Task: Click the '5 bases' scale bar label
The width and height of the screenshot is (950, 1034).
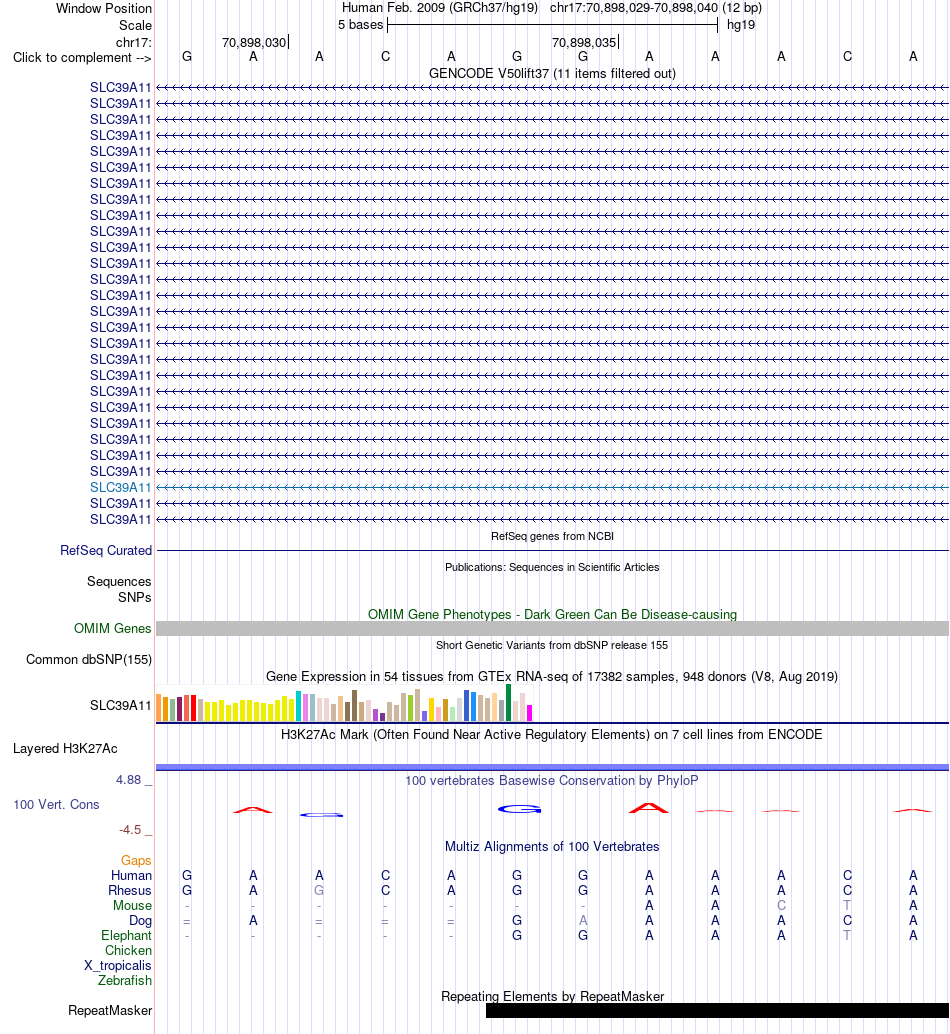Action: [x=360, y=24]
